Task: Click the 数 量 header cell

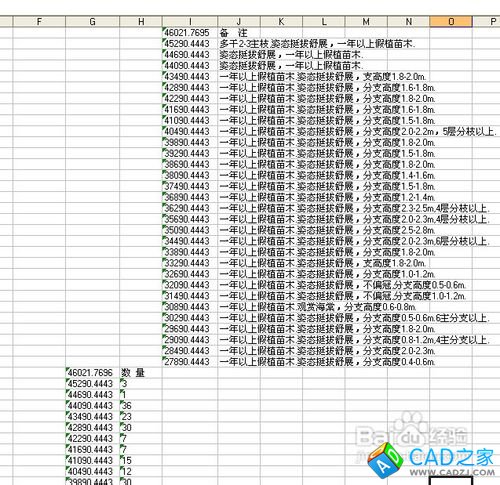Action: (x=141, y=373)
